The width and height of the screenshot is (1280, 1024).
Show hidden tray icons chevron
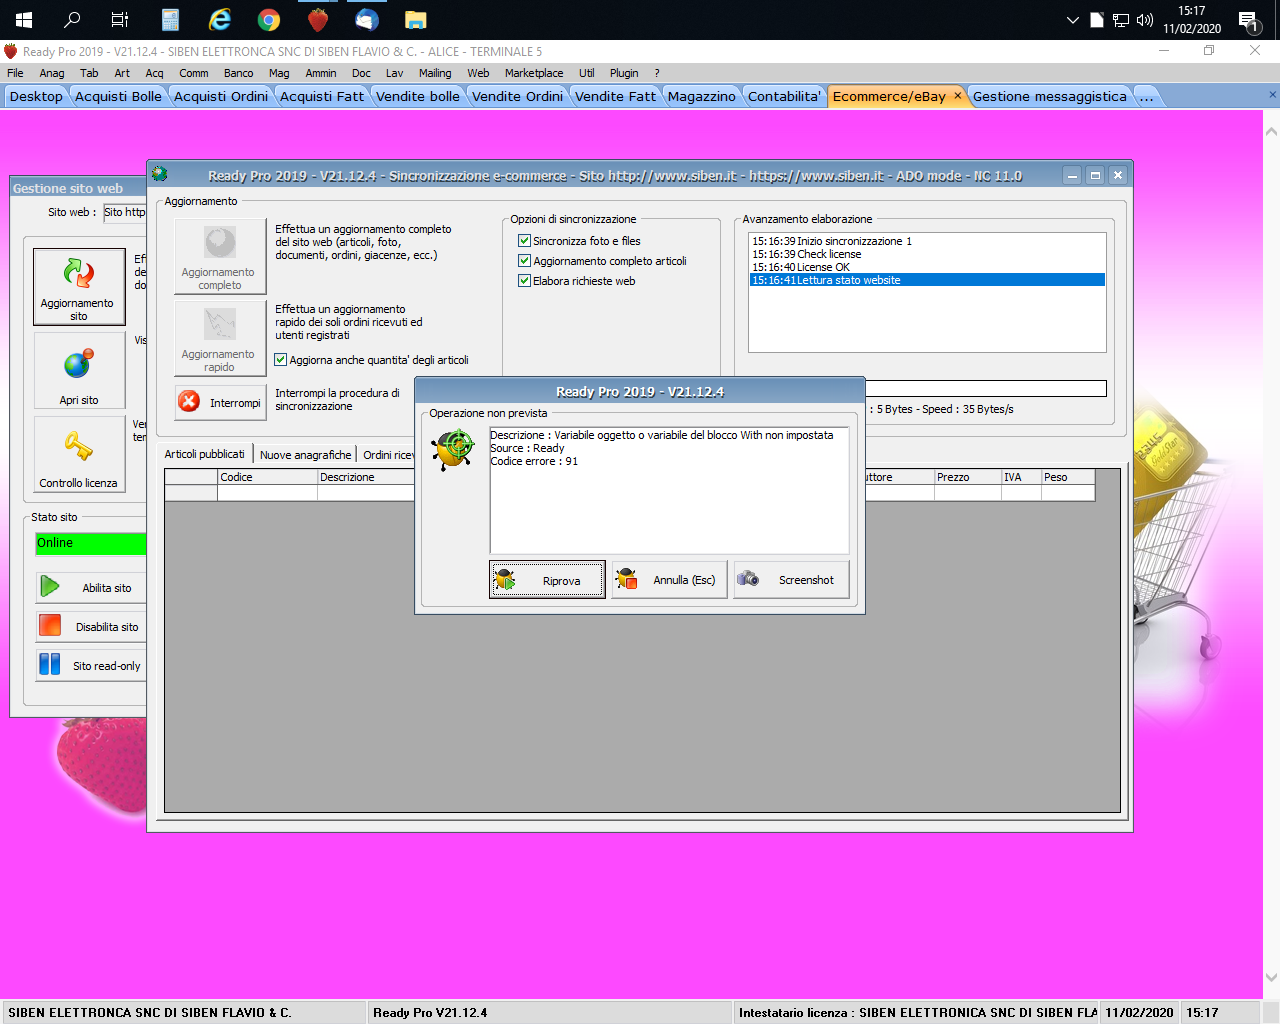tap(1072, 20)
